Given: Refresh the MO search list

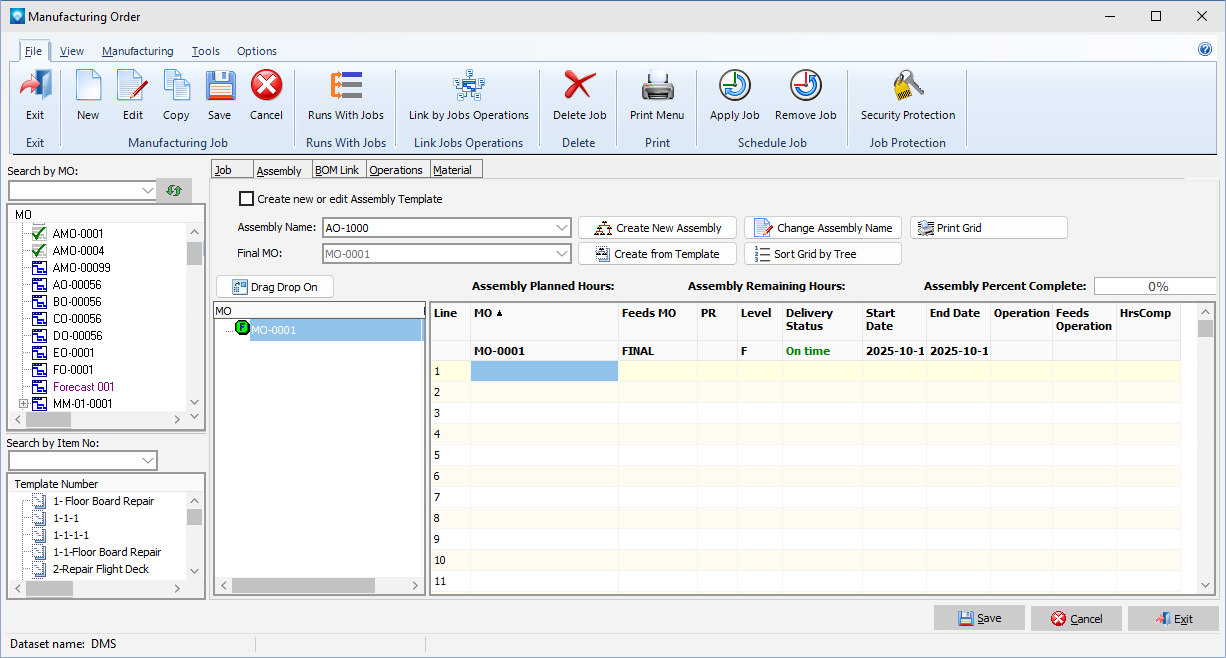Looking at the screenshot, I should point(174,190).
